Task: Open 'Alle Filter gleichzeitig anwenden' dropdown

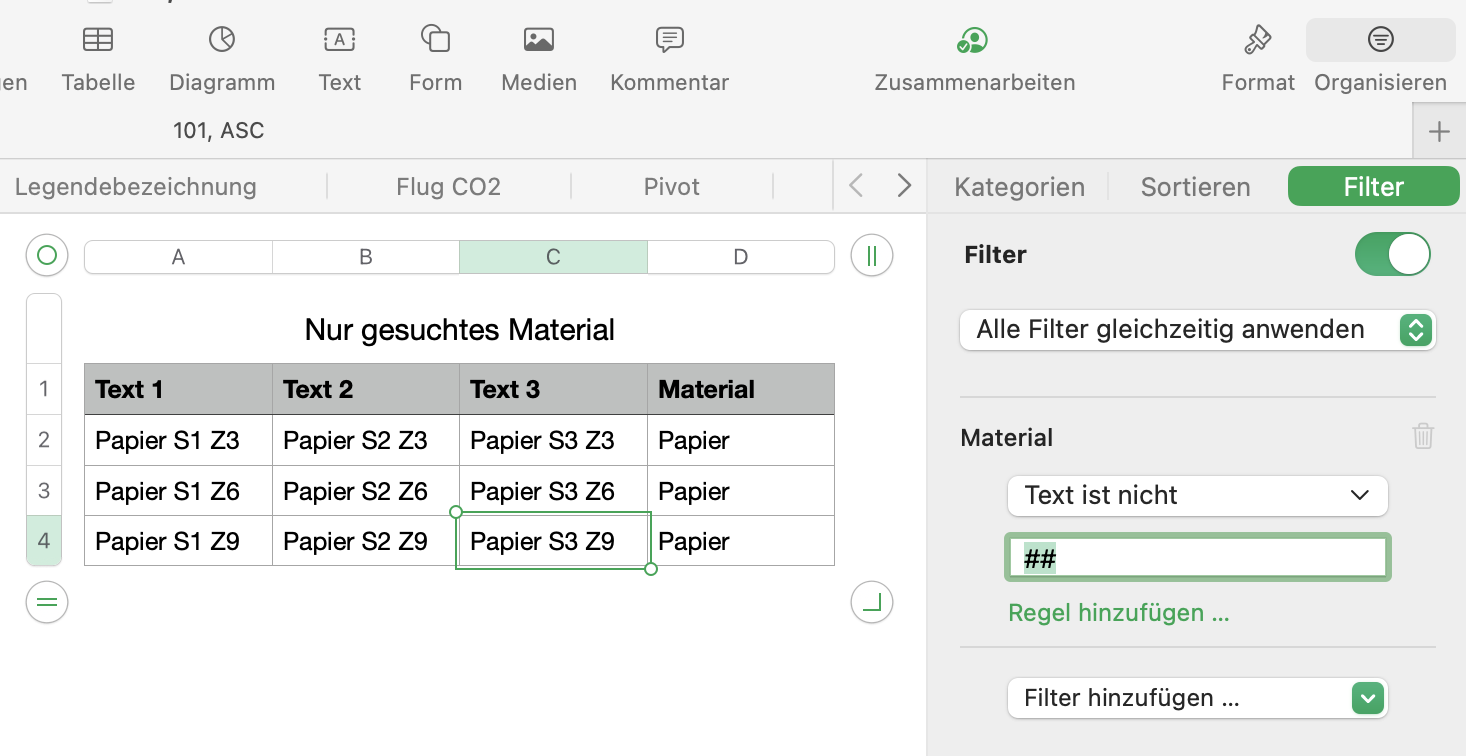Action: coord(1197,330)
